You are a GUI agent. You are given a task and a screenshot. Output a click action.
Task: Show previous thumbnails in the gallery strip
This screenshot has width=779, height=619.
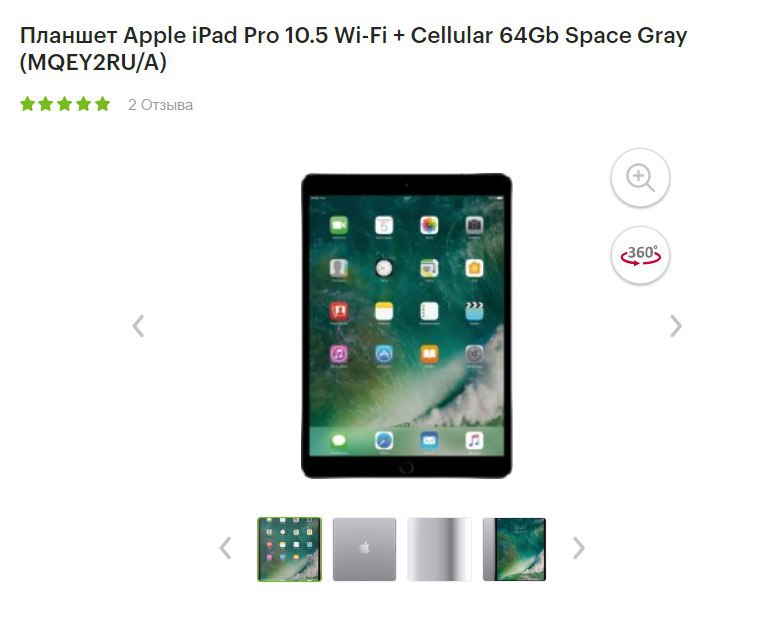[x=226, y=548]
